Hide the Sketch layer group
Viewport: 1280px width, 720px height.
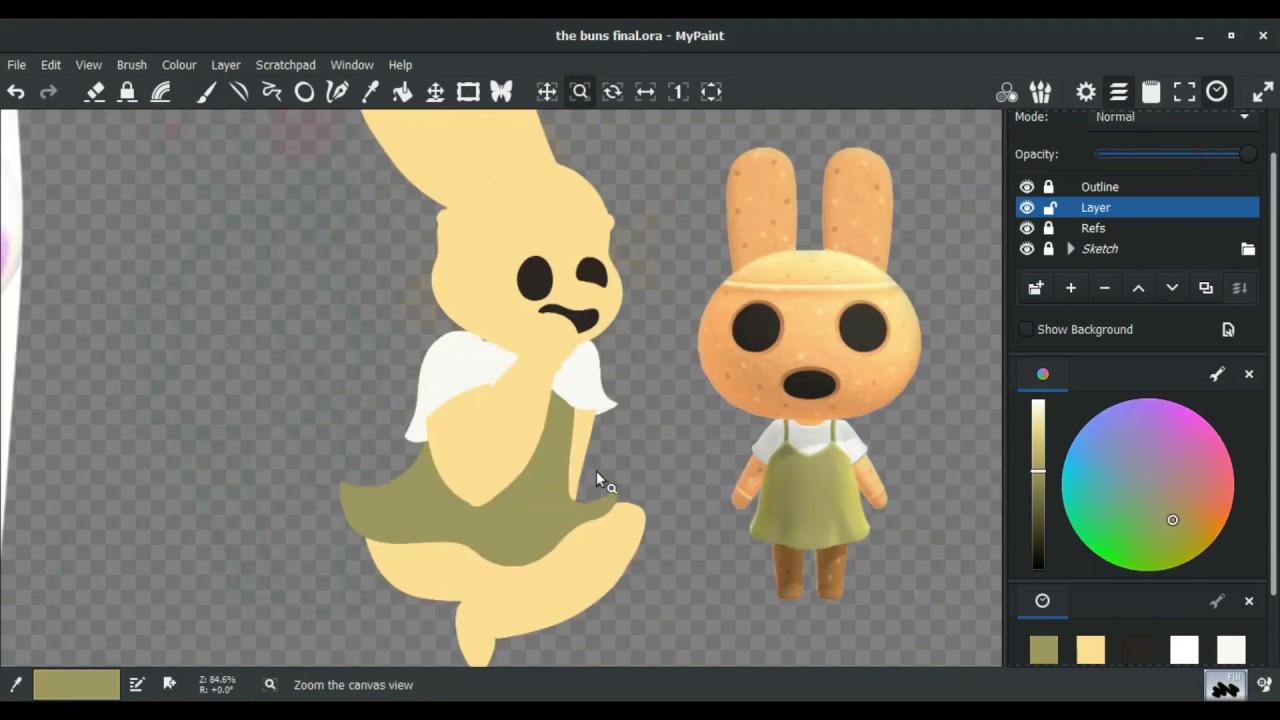(1027, 249)
